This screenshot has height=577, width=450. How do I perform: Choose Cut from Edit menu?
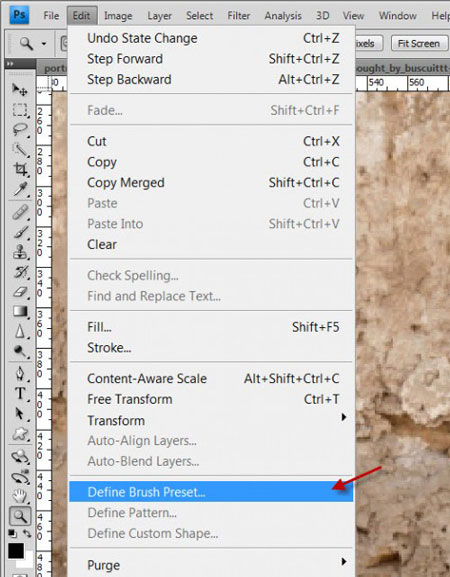(x=211, y=141)
